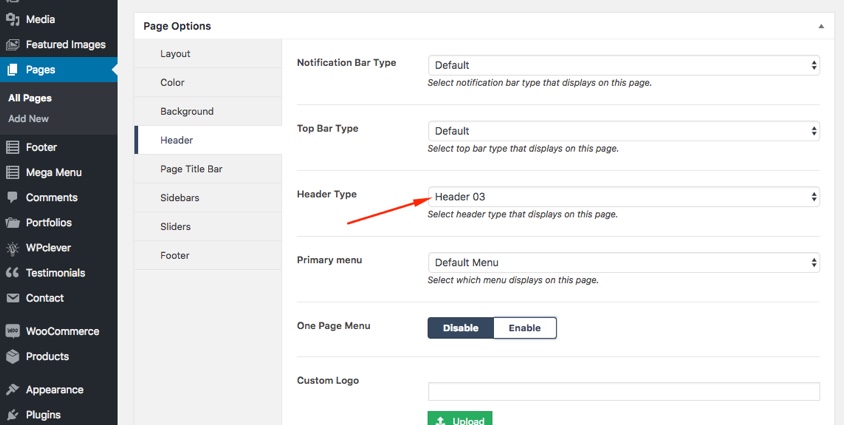844x425 pixels.
Task: Click the WooCommerce icon in sidebar
Action: (12, 331)
